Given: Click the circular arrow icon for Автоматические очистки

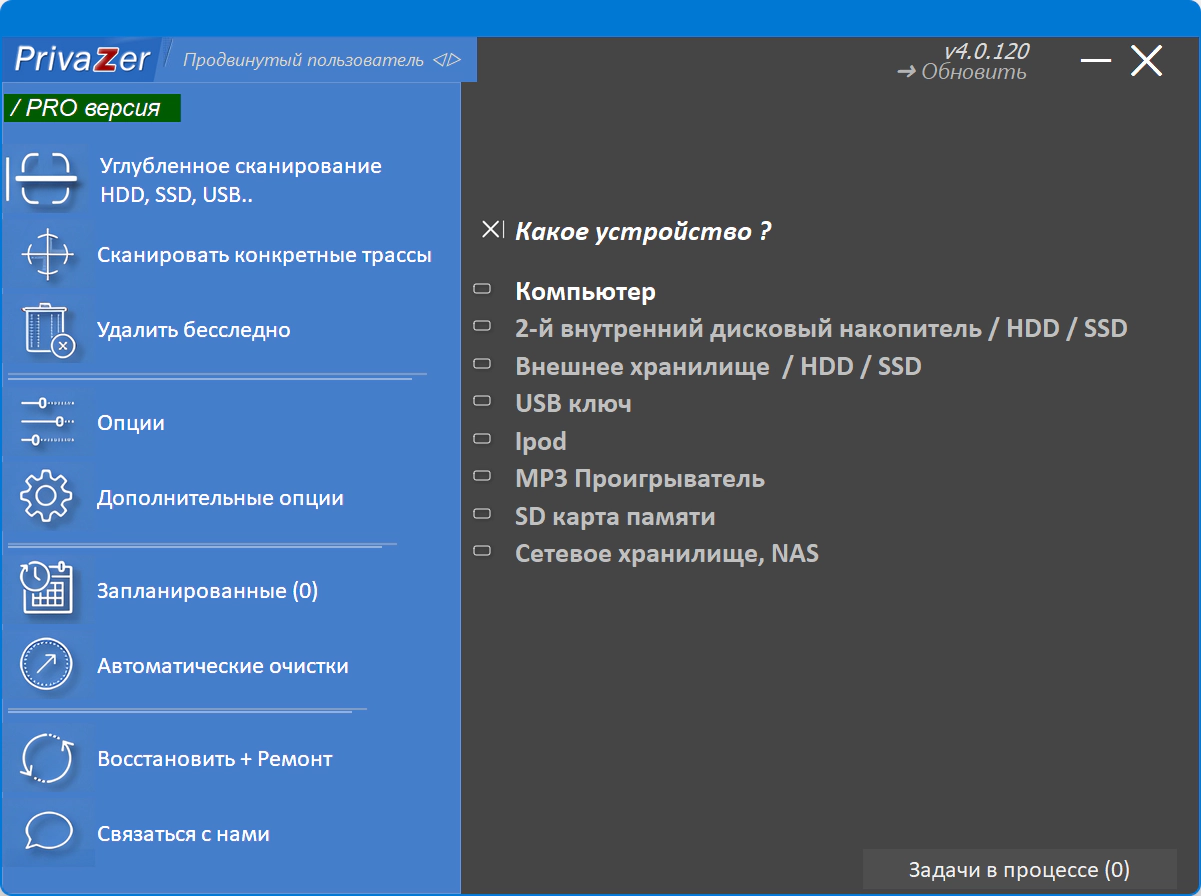Looking at the screenshot, I should point(47,666).
